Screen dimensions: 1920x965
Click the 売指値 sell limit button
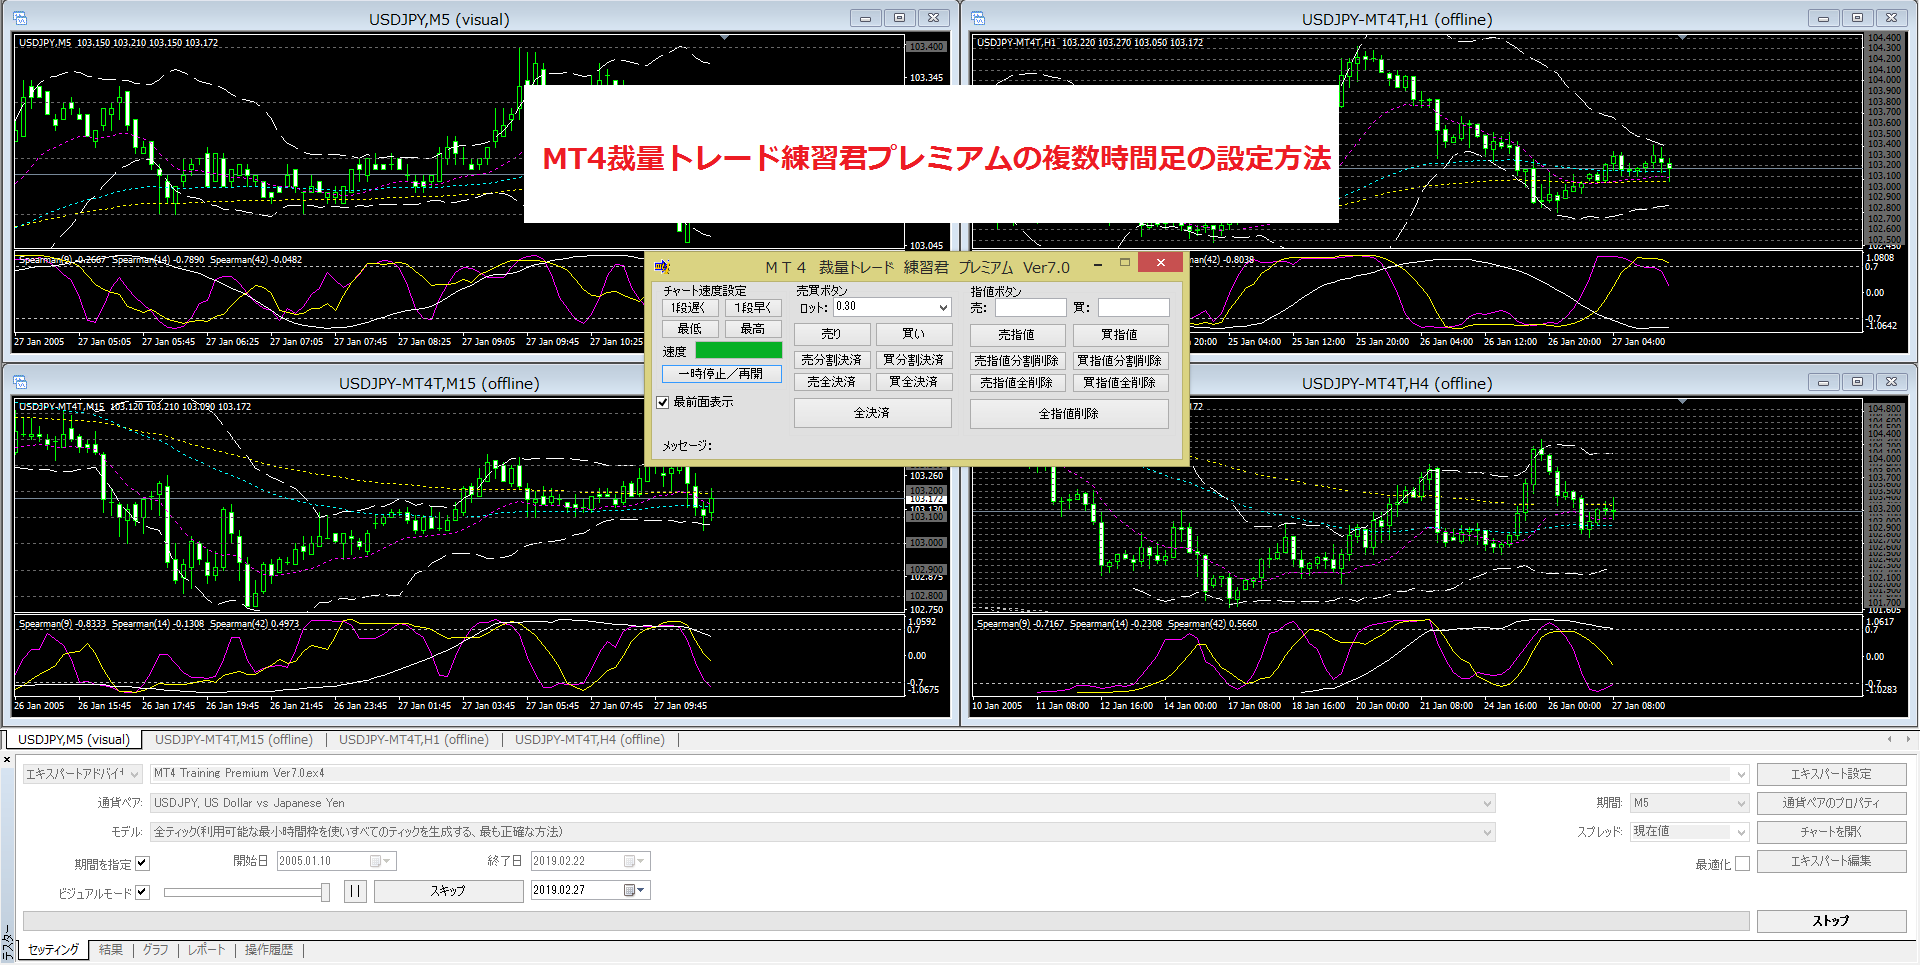point(1016,335)
